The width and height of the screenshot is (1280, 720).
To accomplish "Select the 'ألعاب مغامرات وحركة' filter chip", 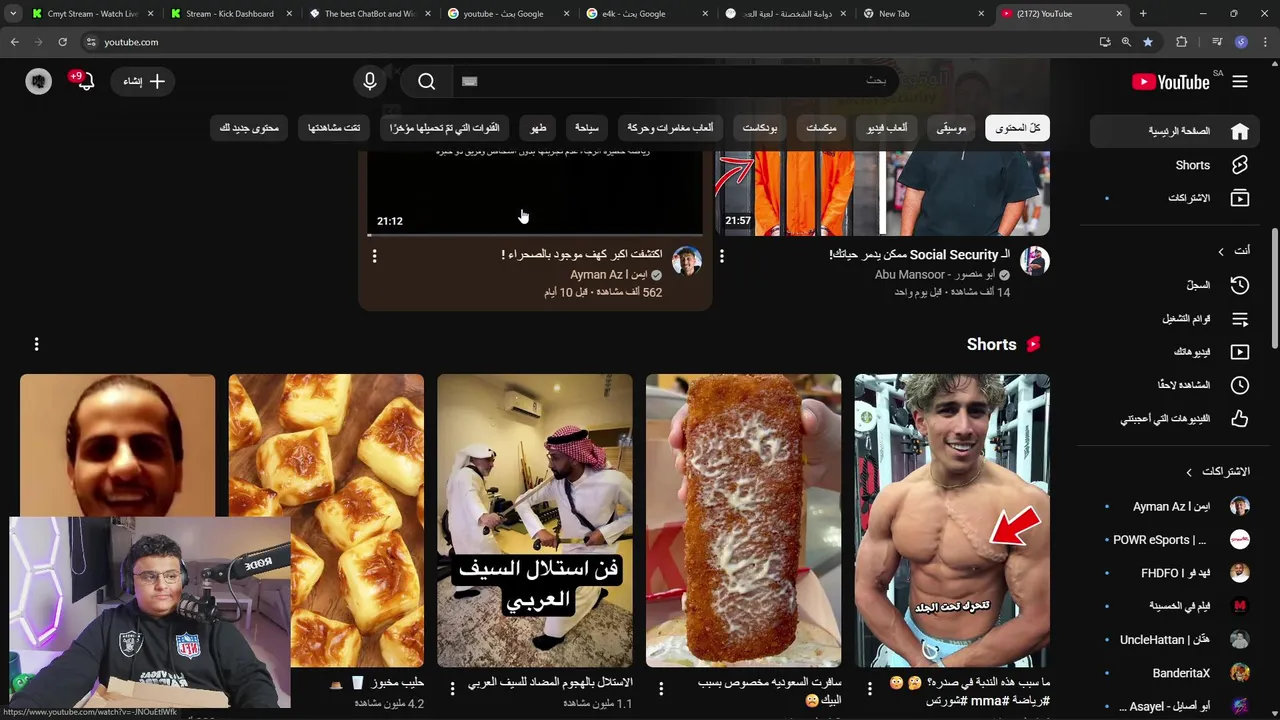I will pos(670,128).
